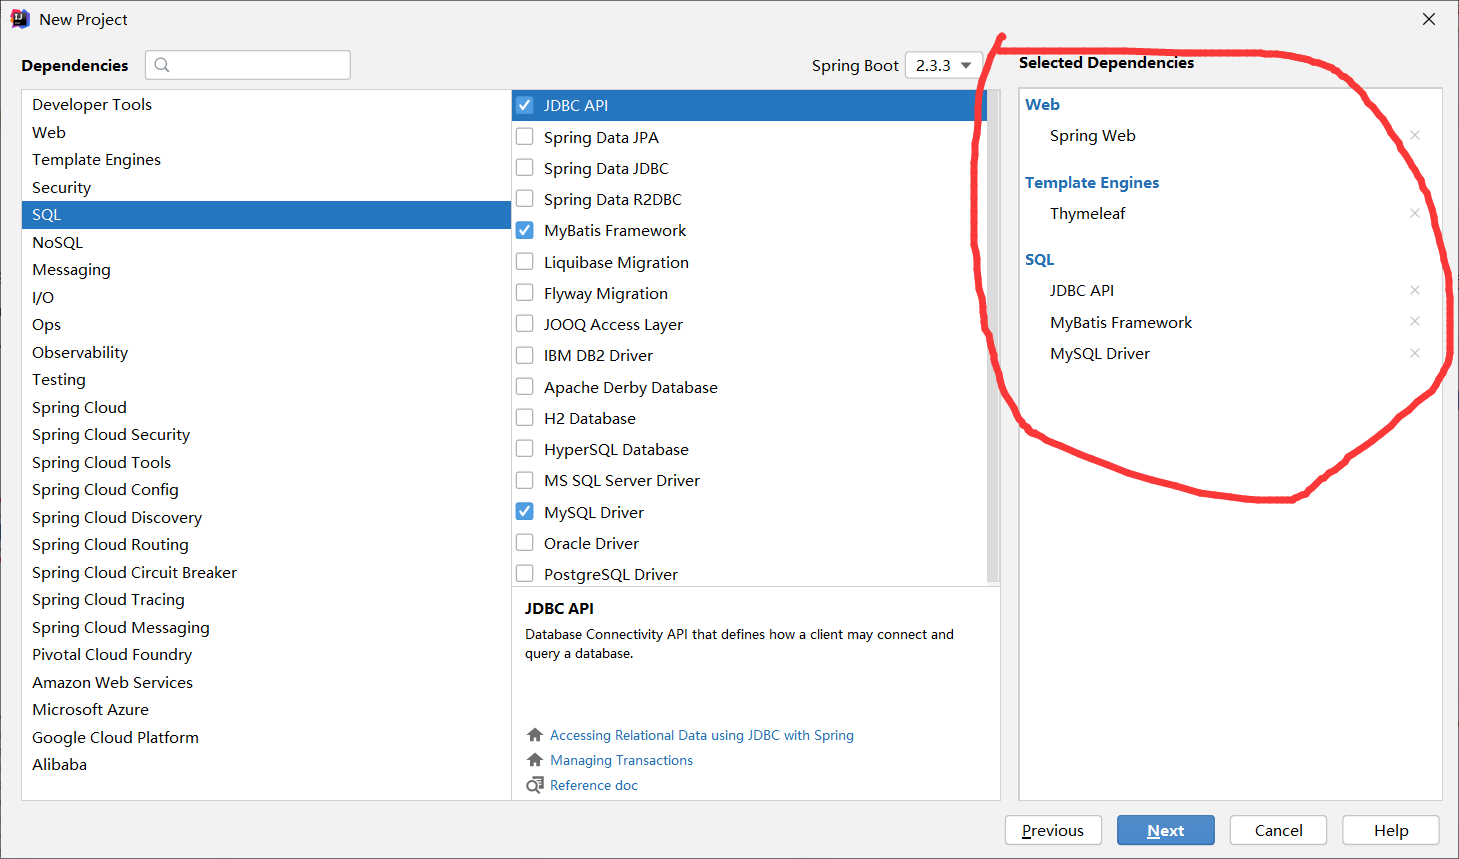
Task: Select the Security category
Action: click(x=266, y=187)
